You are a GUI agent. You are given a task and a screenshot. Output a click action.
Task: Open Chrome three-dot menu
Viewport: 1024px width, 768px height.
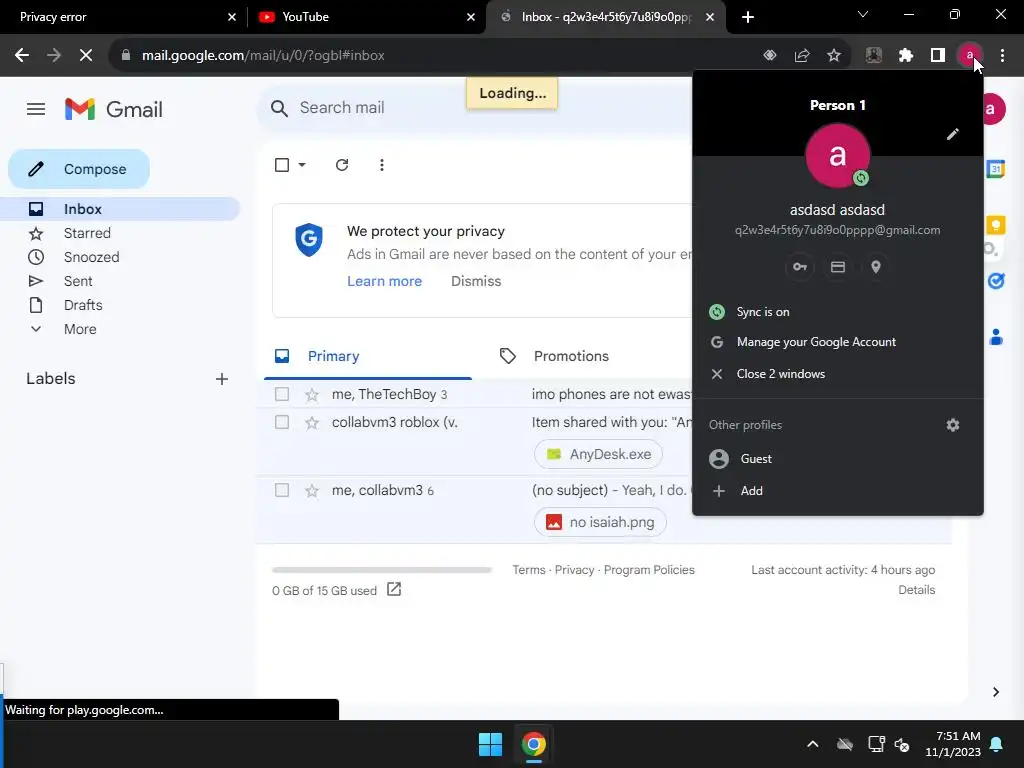pos(1002,56)
